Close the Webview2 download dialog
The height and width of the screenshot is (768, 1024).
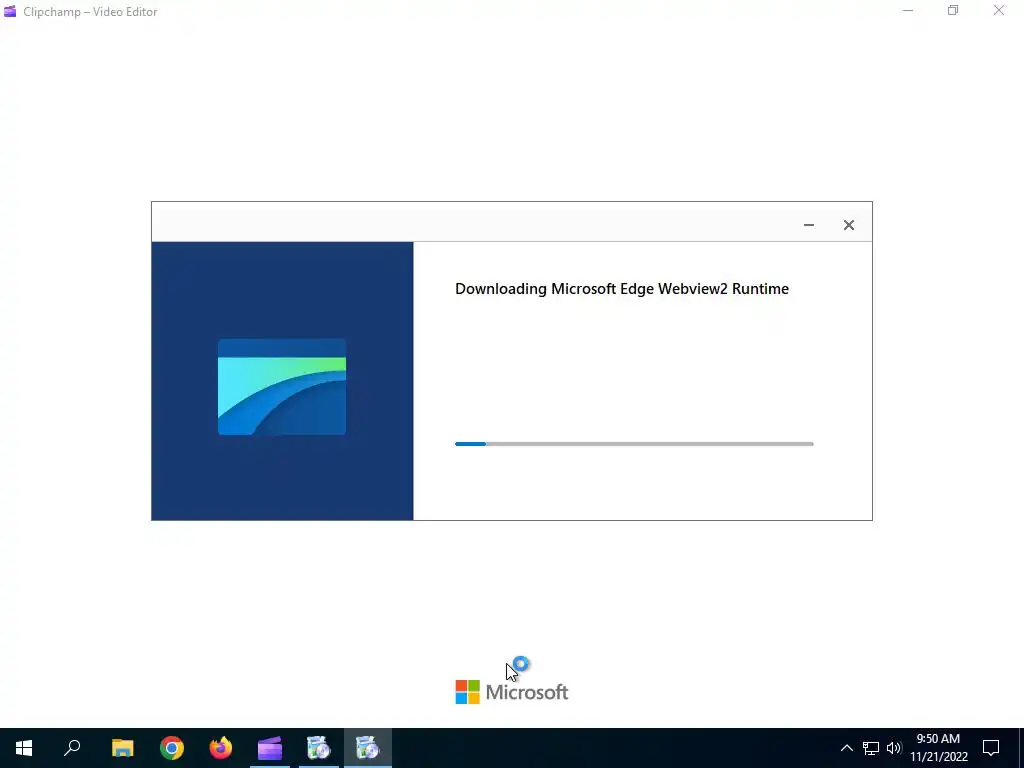[x=848, y=225]
